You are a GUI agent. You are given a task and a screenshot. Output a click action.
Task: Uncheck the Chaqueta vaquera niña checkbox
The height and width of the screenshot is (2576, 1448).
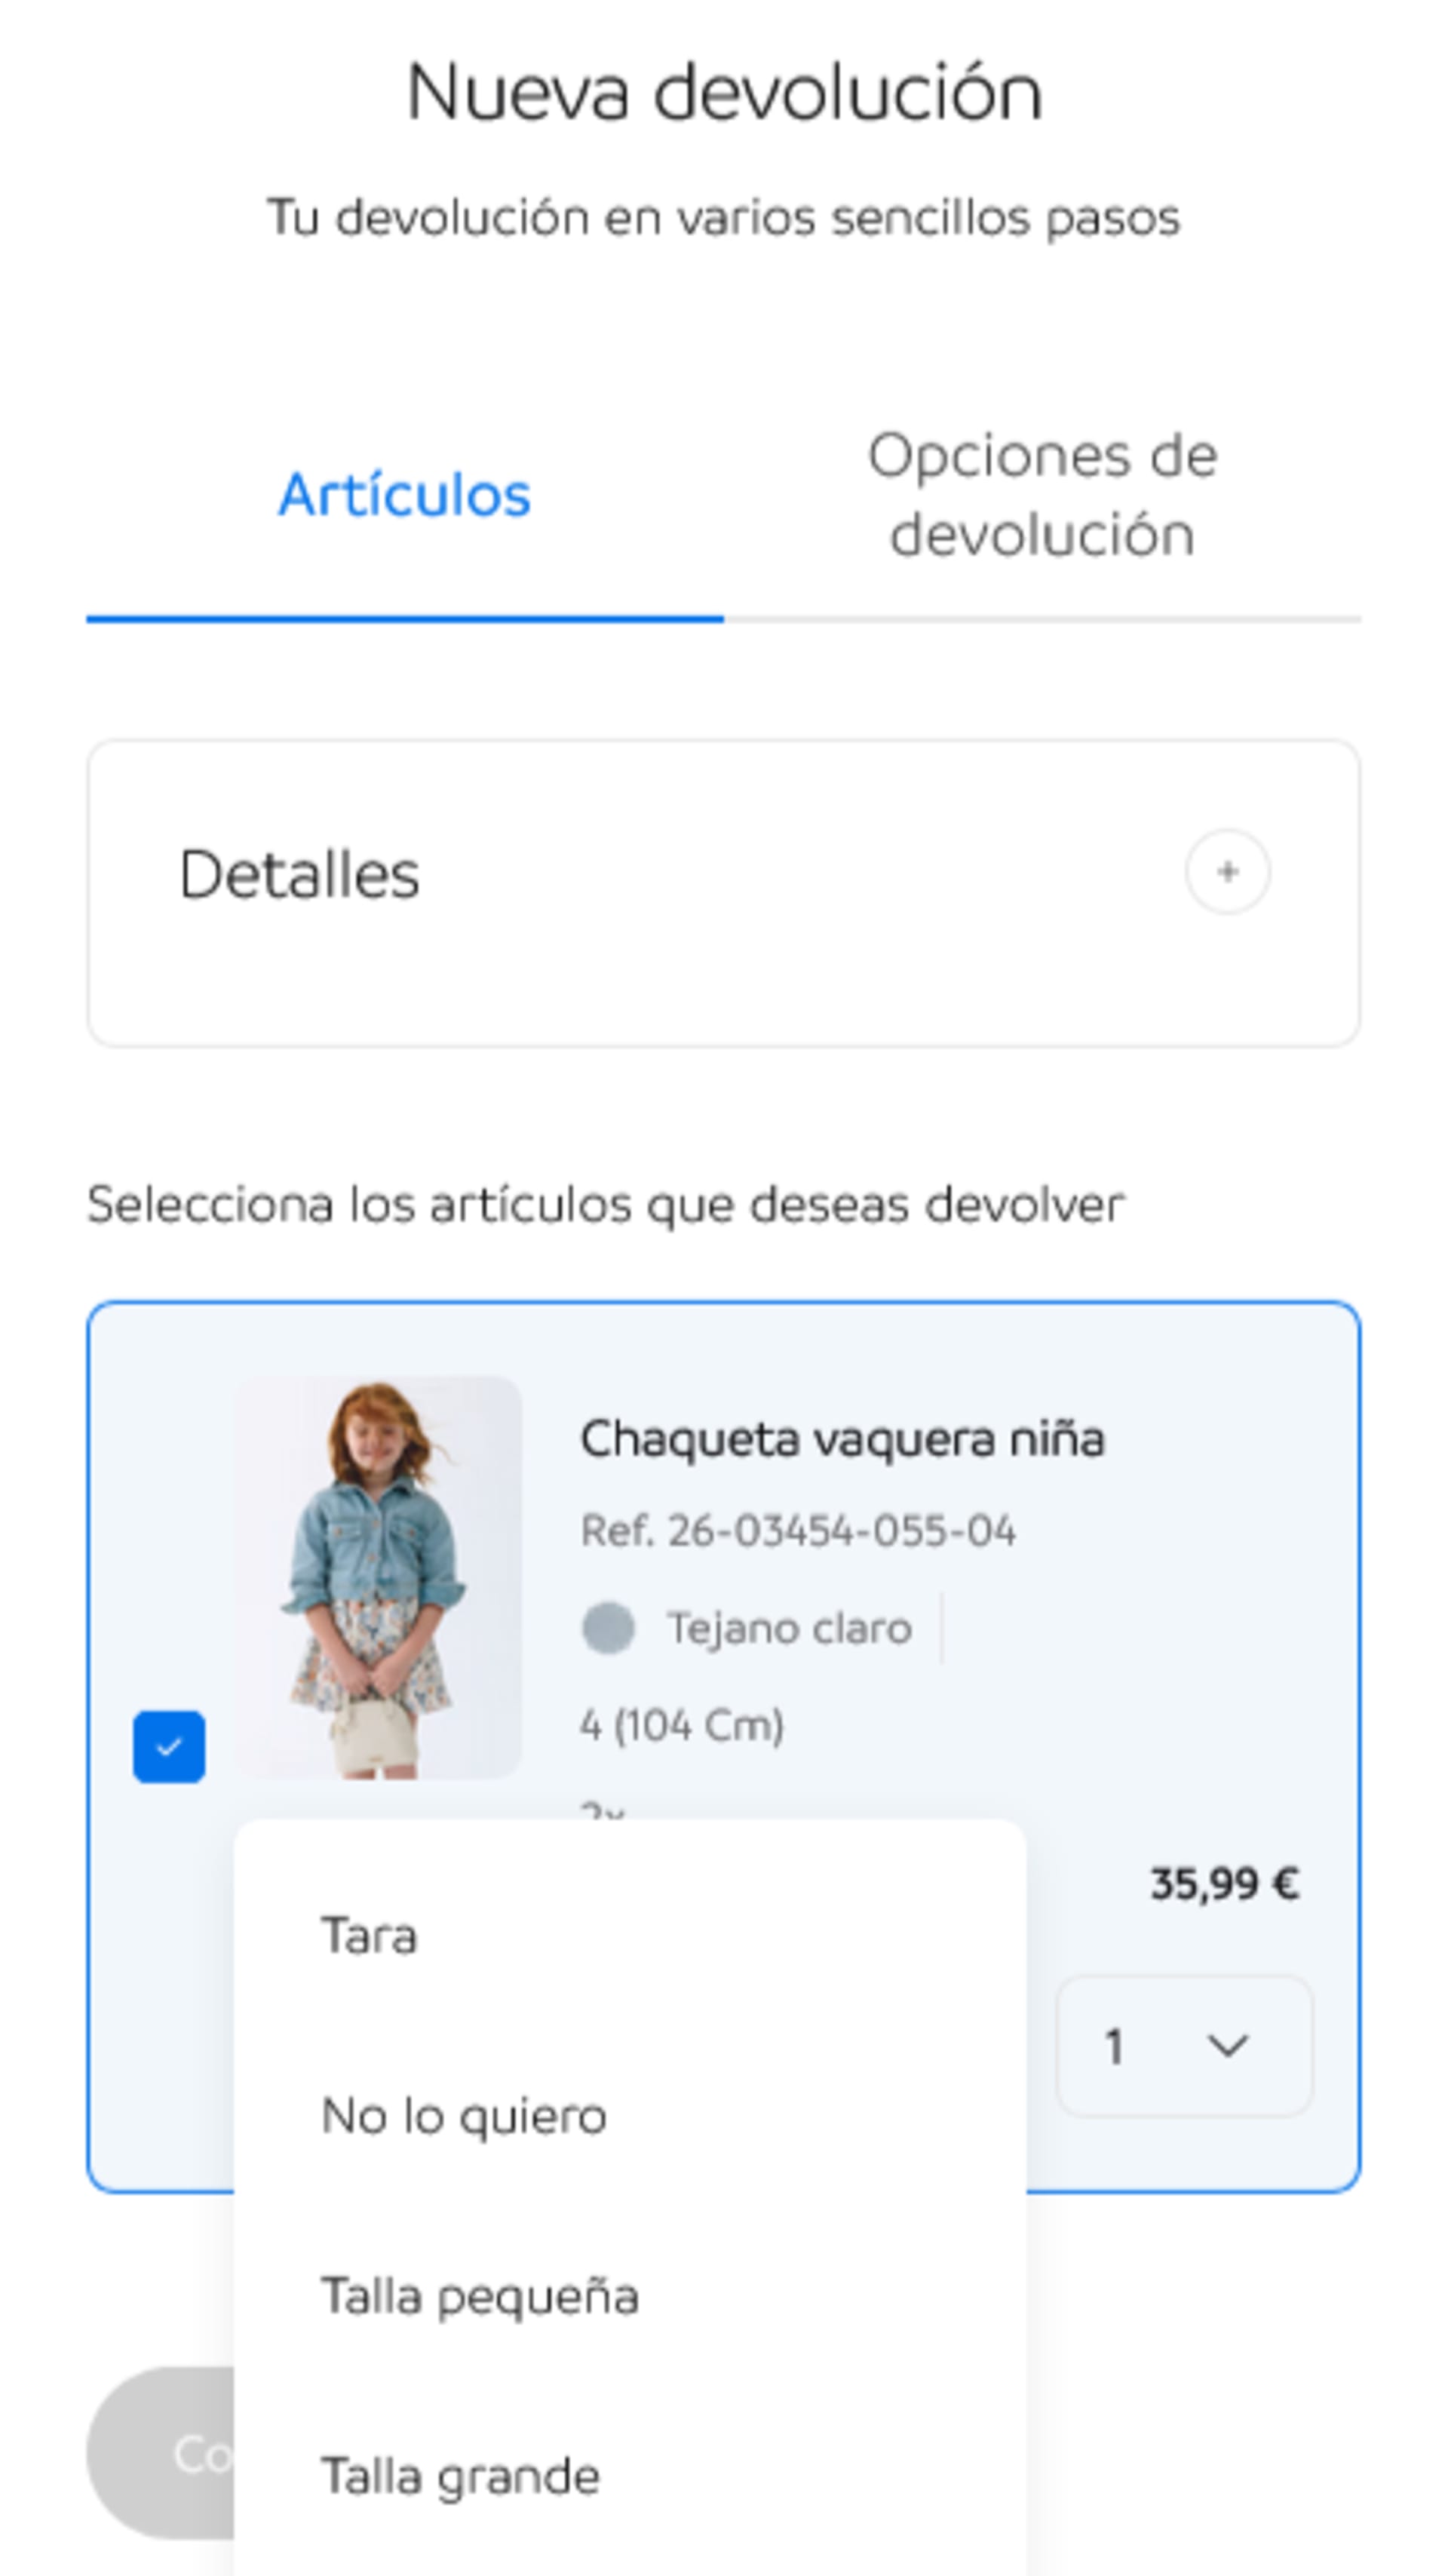(x=169, y=1747)
